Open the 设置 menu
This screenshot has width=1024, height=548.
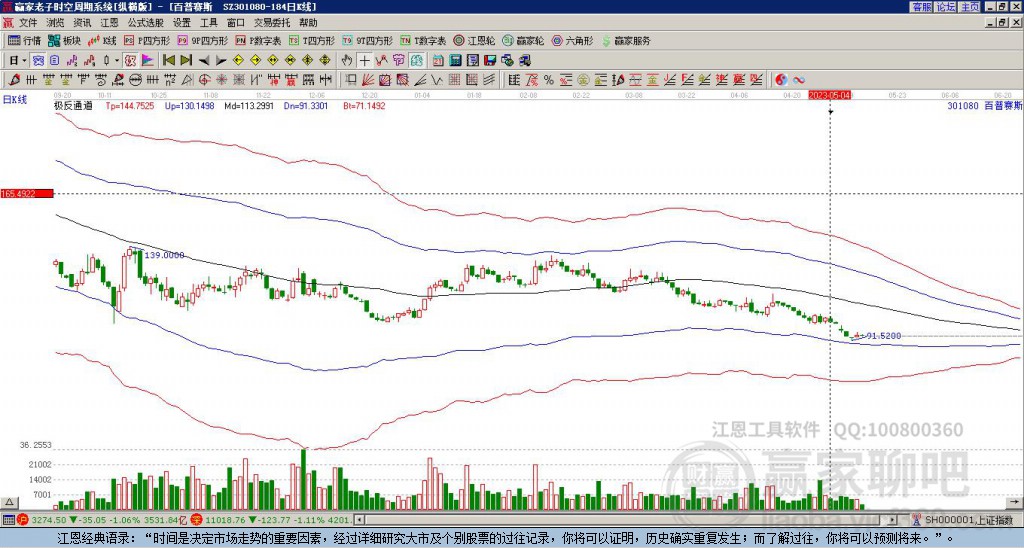pos(182,23)
